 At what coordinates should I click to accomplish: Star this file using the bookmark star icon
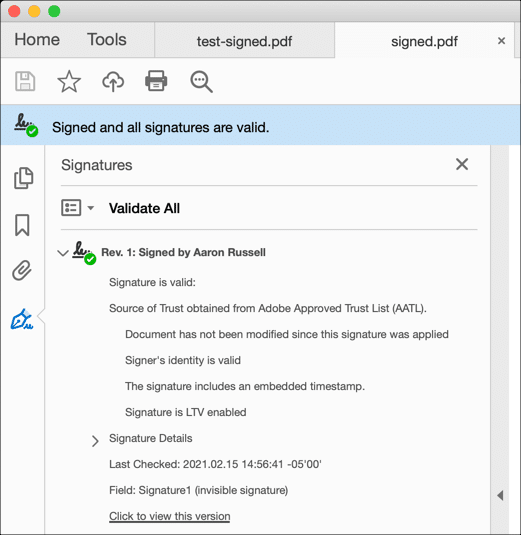click(x=69, y=81)
